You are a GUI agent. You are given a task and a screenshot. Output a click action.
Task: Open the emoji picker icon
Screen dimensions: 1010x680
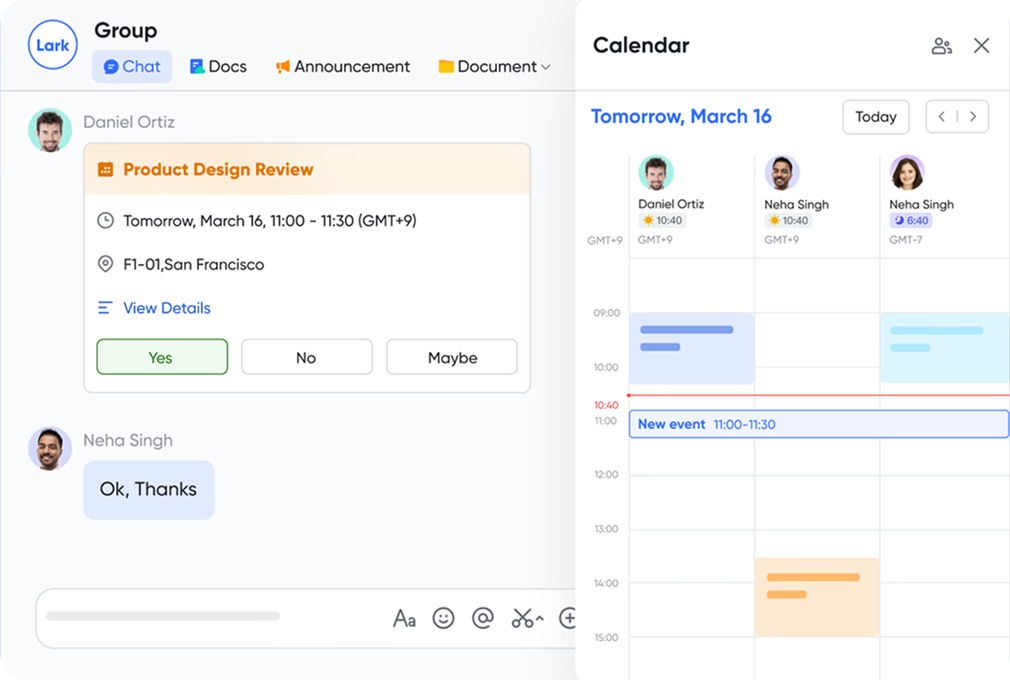pos(443,618)
